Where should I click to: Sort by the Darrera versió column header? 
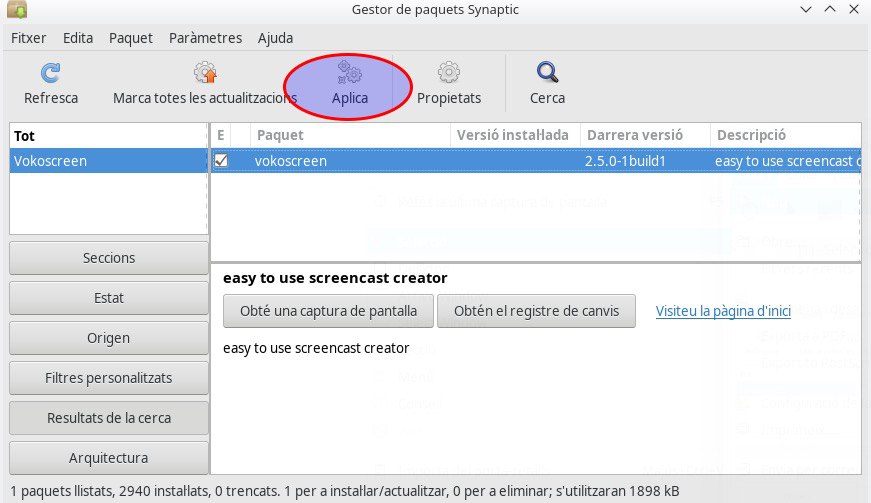(x=645, y=135)
